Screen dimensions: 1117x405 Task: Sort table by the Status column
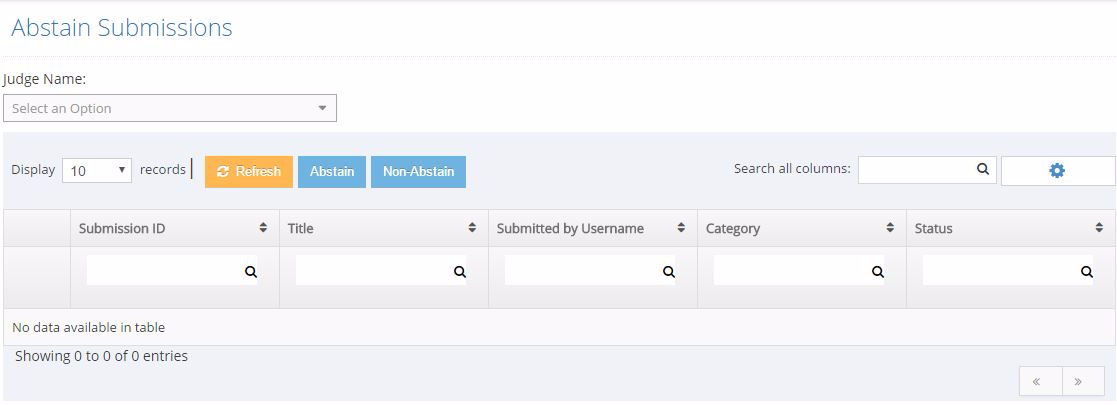[1099, 228]
